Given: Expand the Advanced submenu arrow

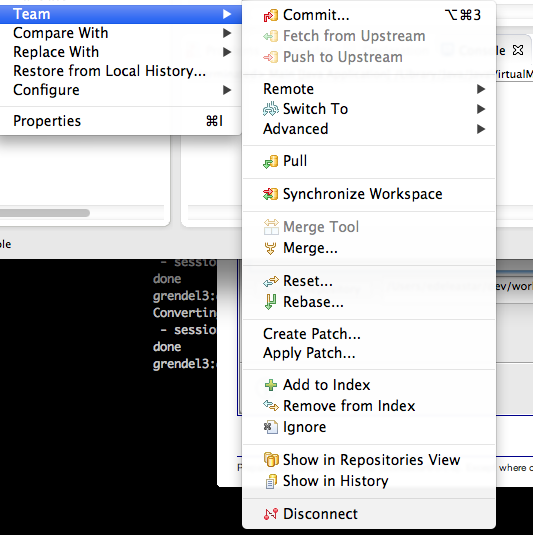Looking at the screenshot, I should 481,129.
